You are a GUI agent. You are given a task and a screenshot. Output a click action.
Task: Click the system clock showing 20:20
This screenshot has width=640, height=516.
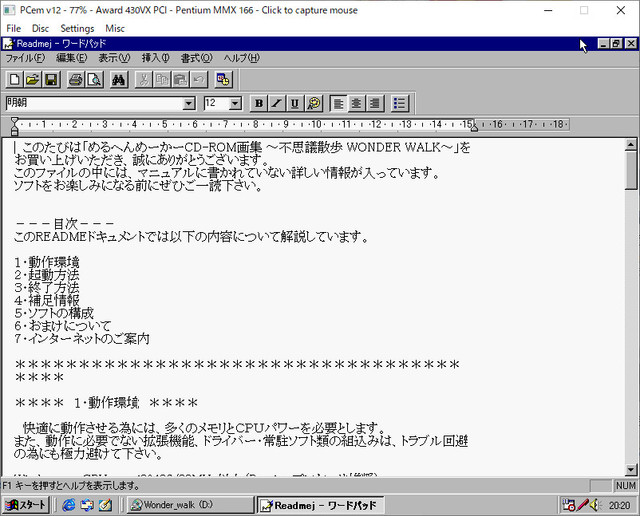pyautogui.click(x=620, y=505)
